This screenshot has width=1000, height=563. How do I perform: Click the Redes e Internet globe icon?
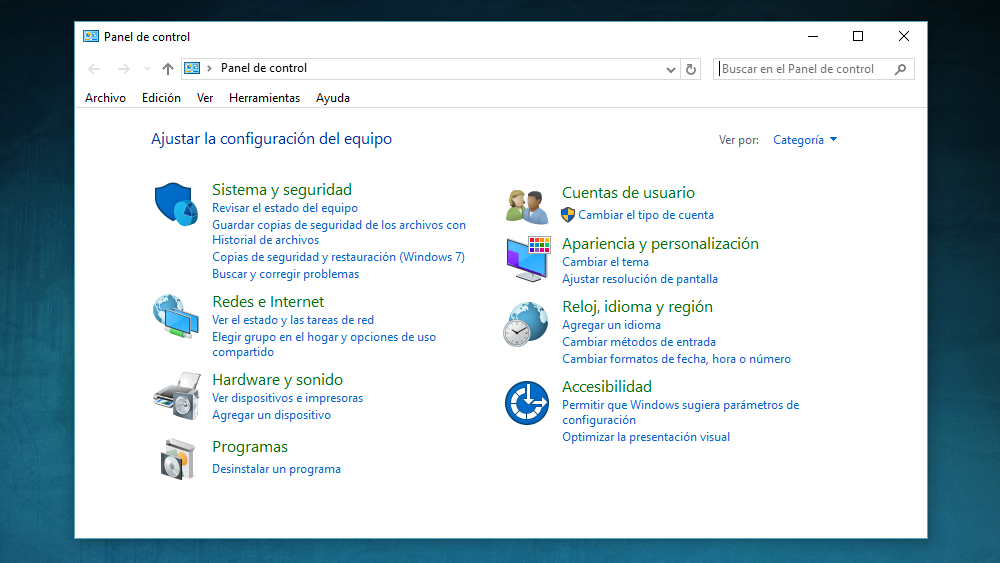tap(176, 316)
